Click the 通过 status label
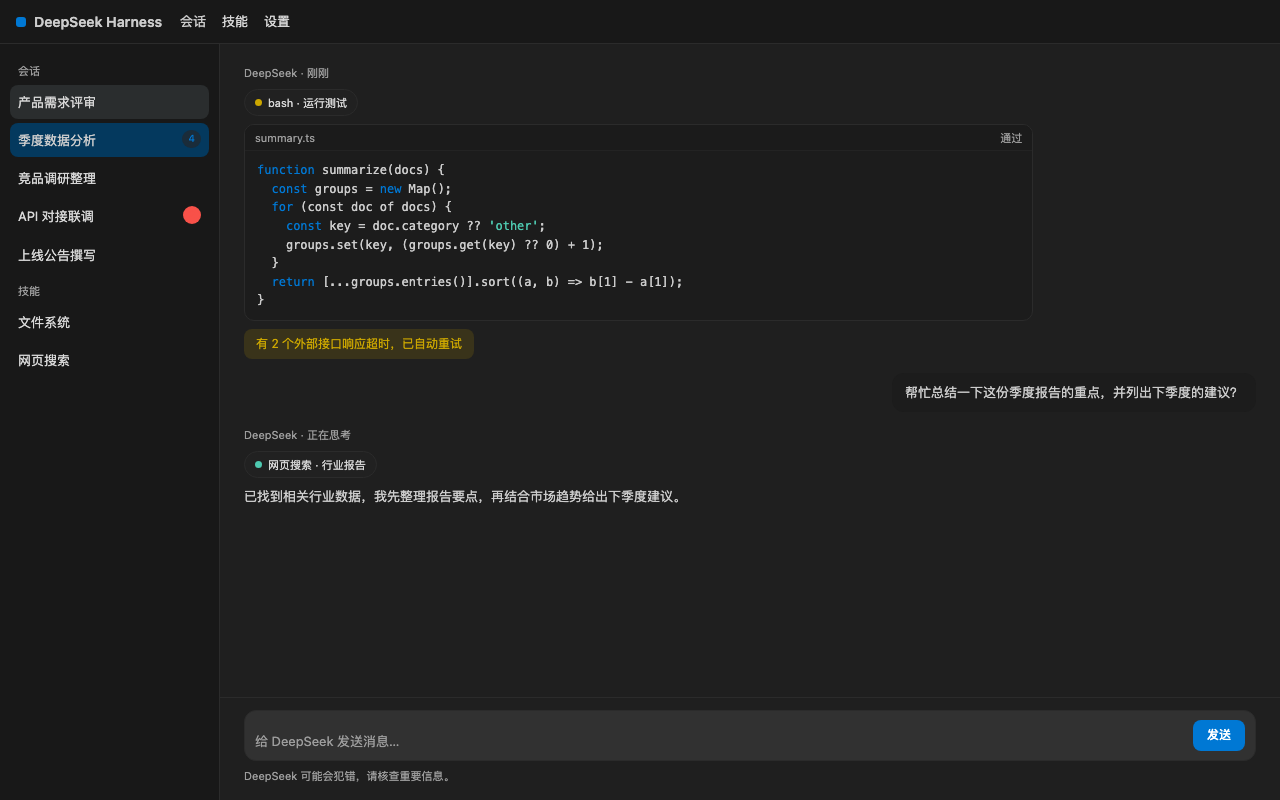The height and width of the screenshot is (800, 1280). pyautogui.click(x=1011, y=138)
